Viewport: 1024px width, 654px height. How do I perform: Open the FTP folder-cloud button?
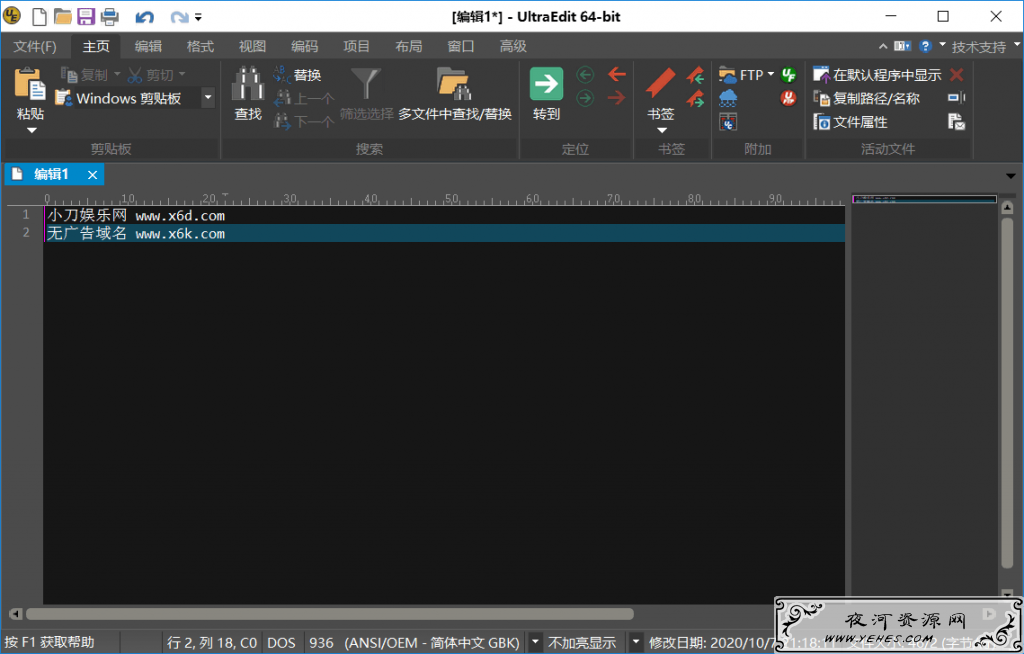pos(741,75)
